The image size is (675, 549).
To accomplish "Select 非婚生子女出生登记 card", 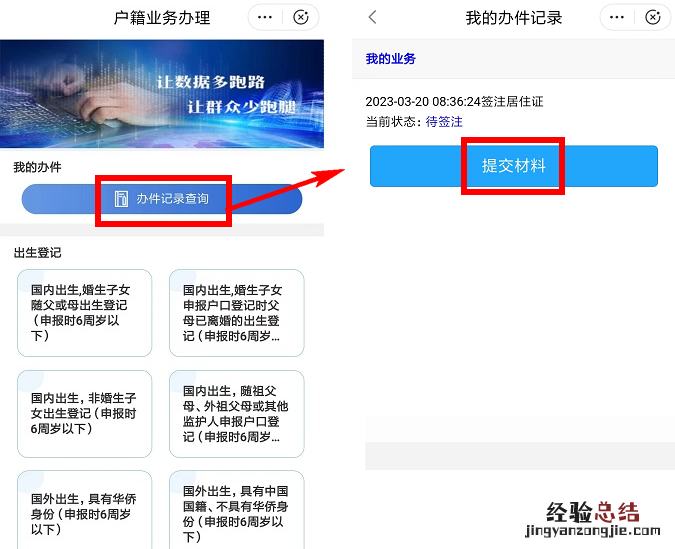I will [84, 414].
